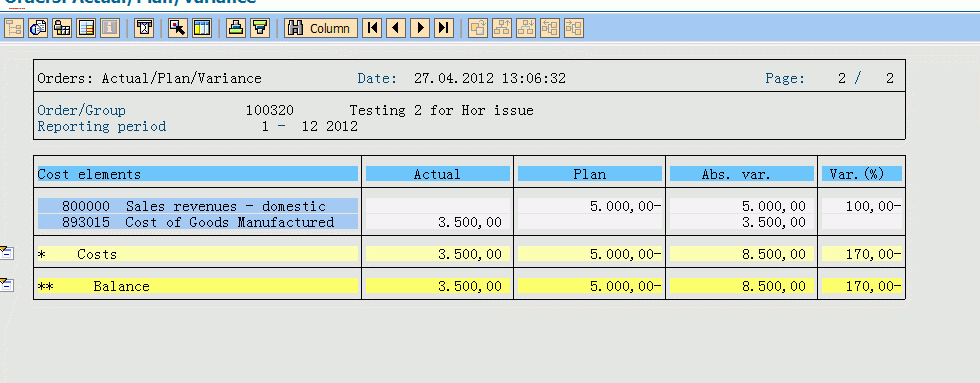Click the greyed-out information icon
The image size is (980, 383).
coord(109,28)
